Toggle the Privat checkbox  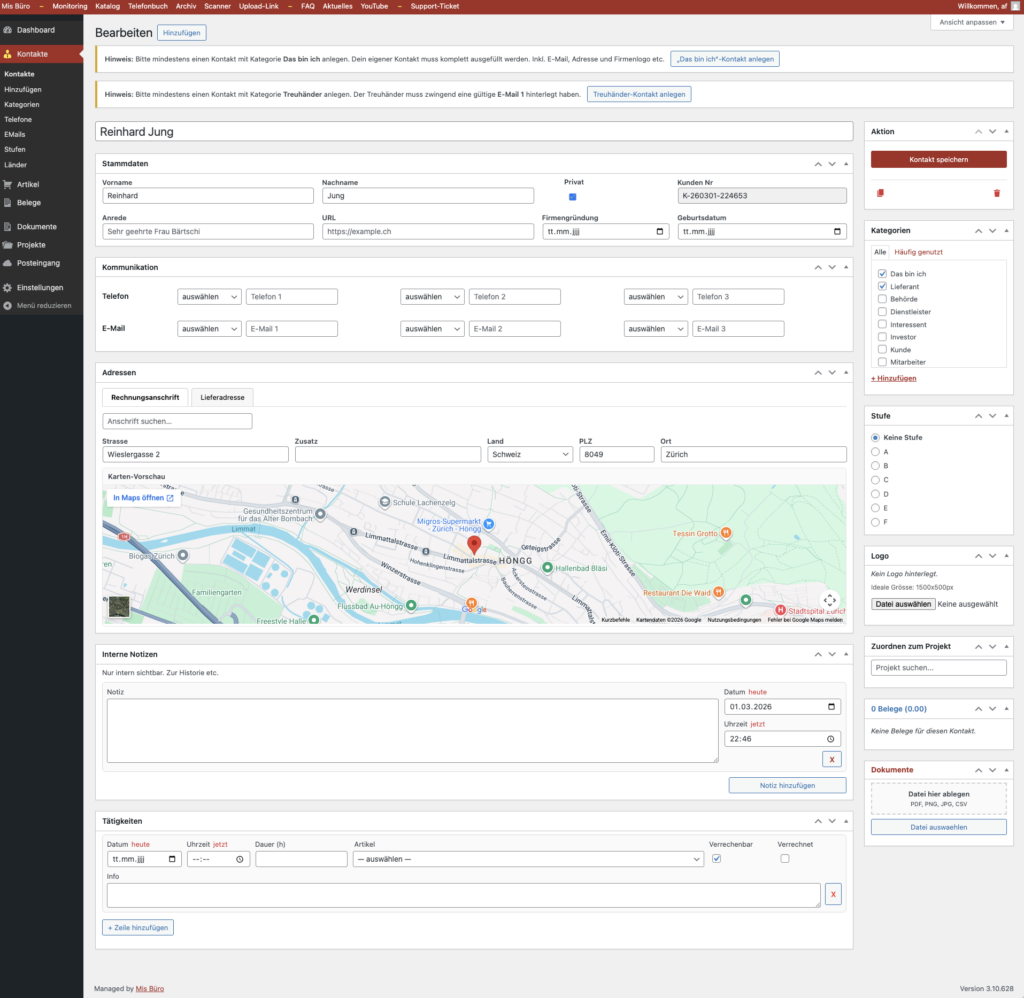click(x=572, y=197)
